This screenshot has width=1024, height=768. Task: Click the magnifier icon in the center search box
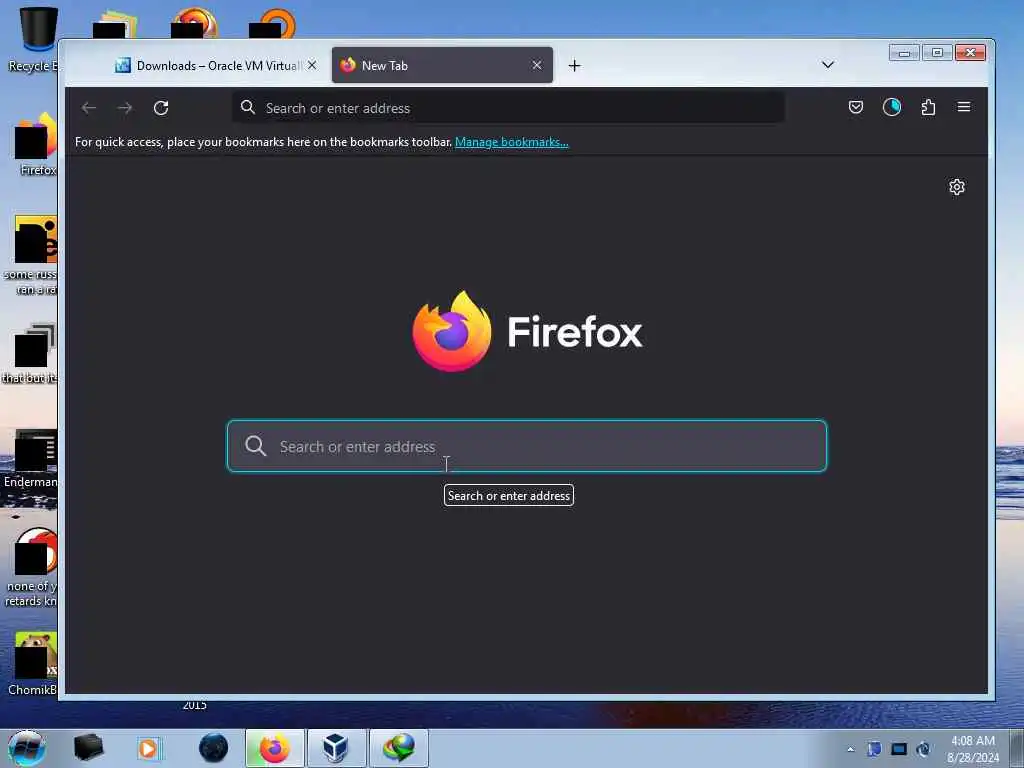255,446
